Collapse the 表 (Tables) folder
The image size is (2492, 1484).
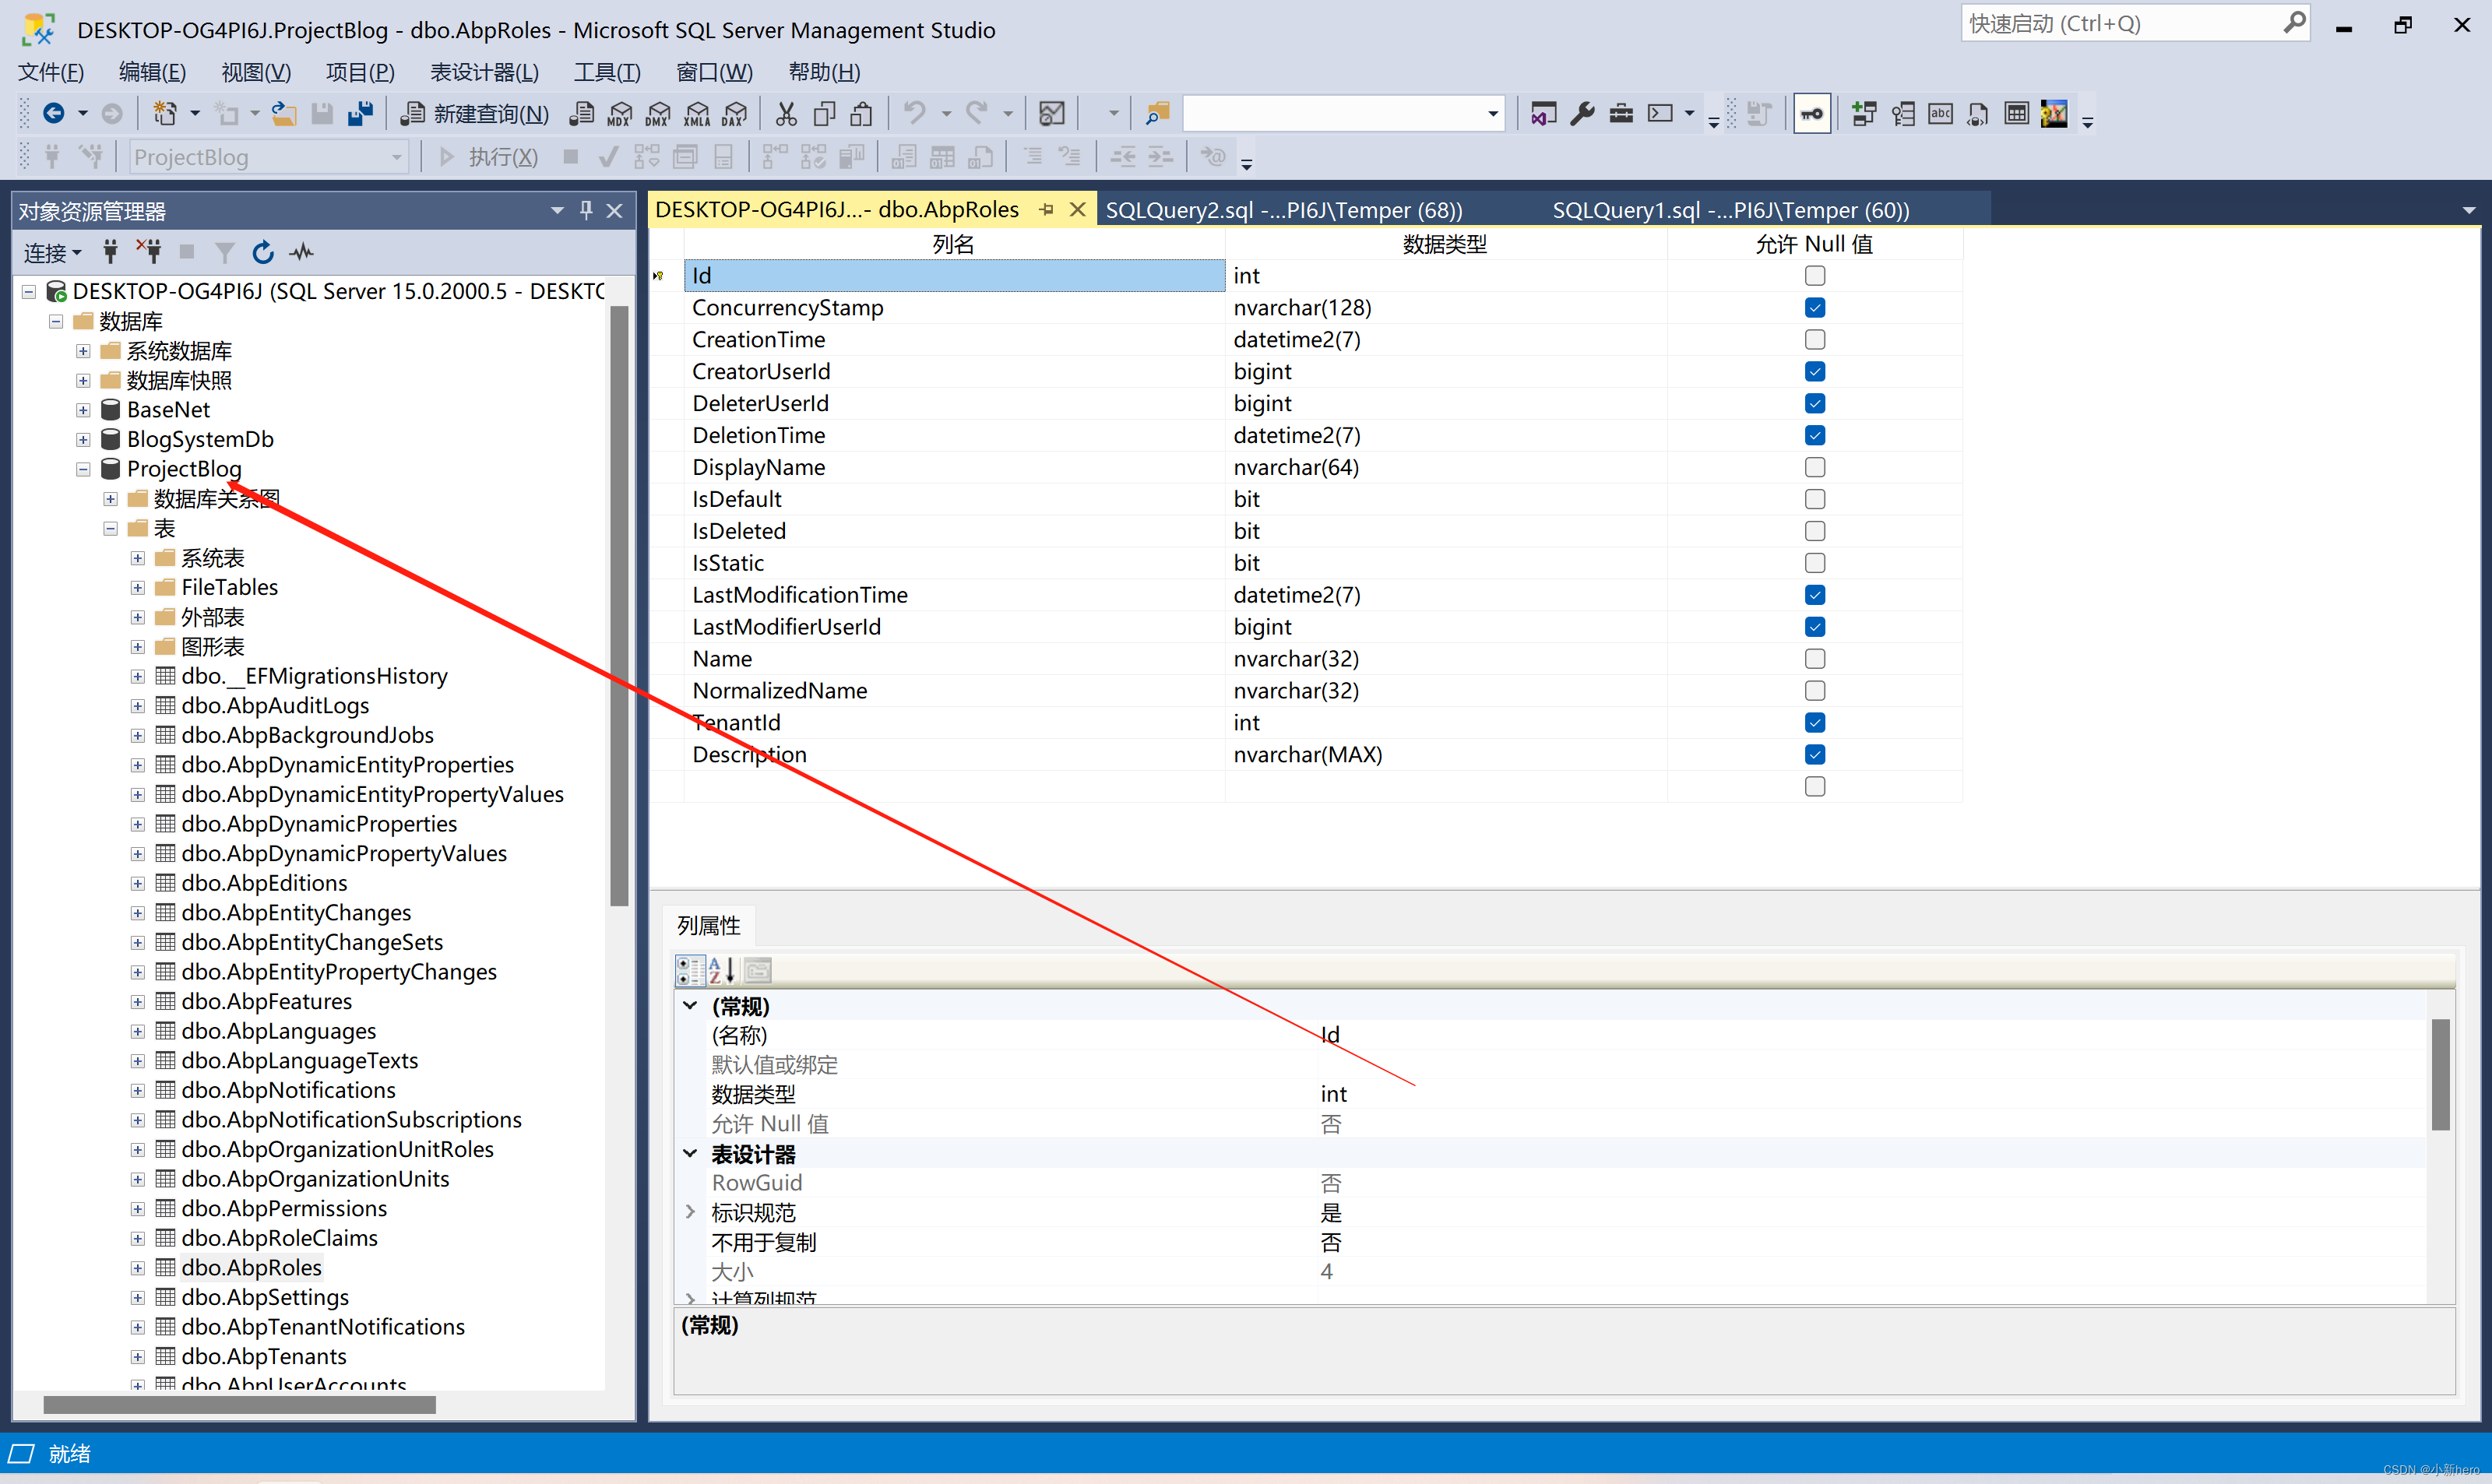[x=111, y=528]
